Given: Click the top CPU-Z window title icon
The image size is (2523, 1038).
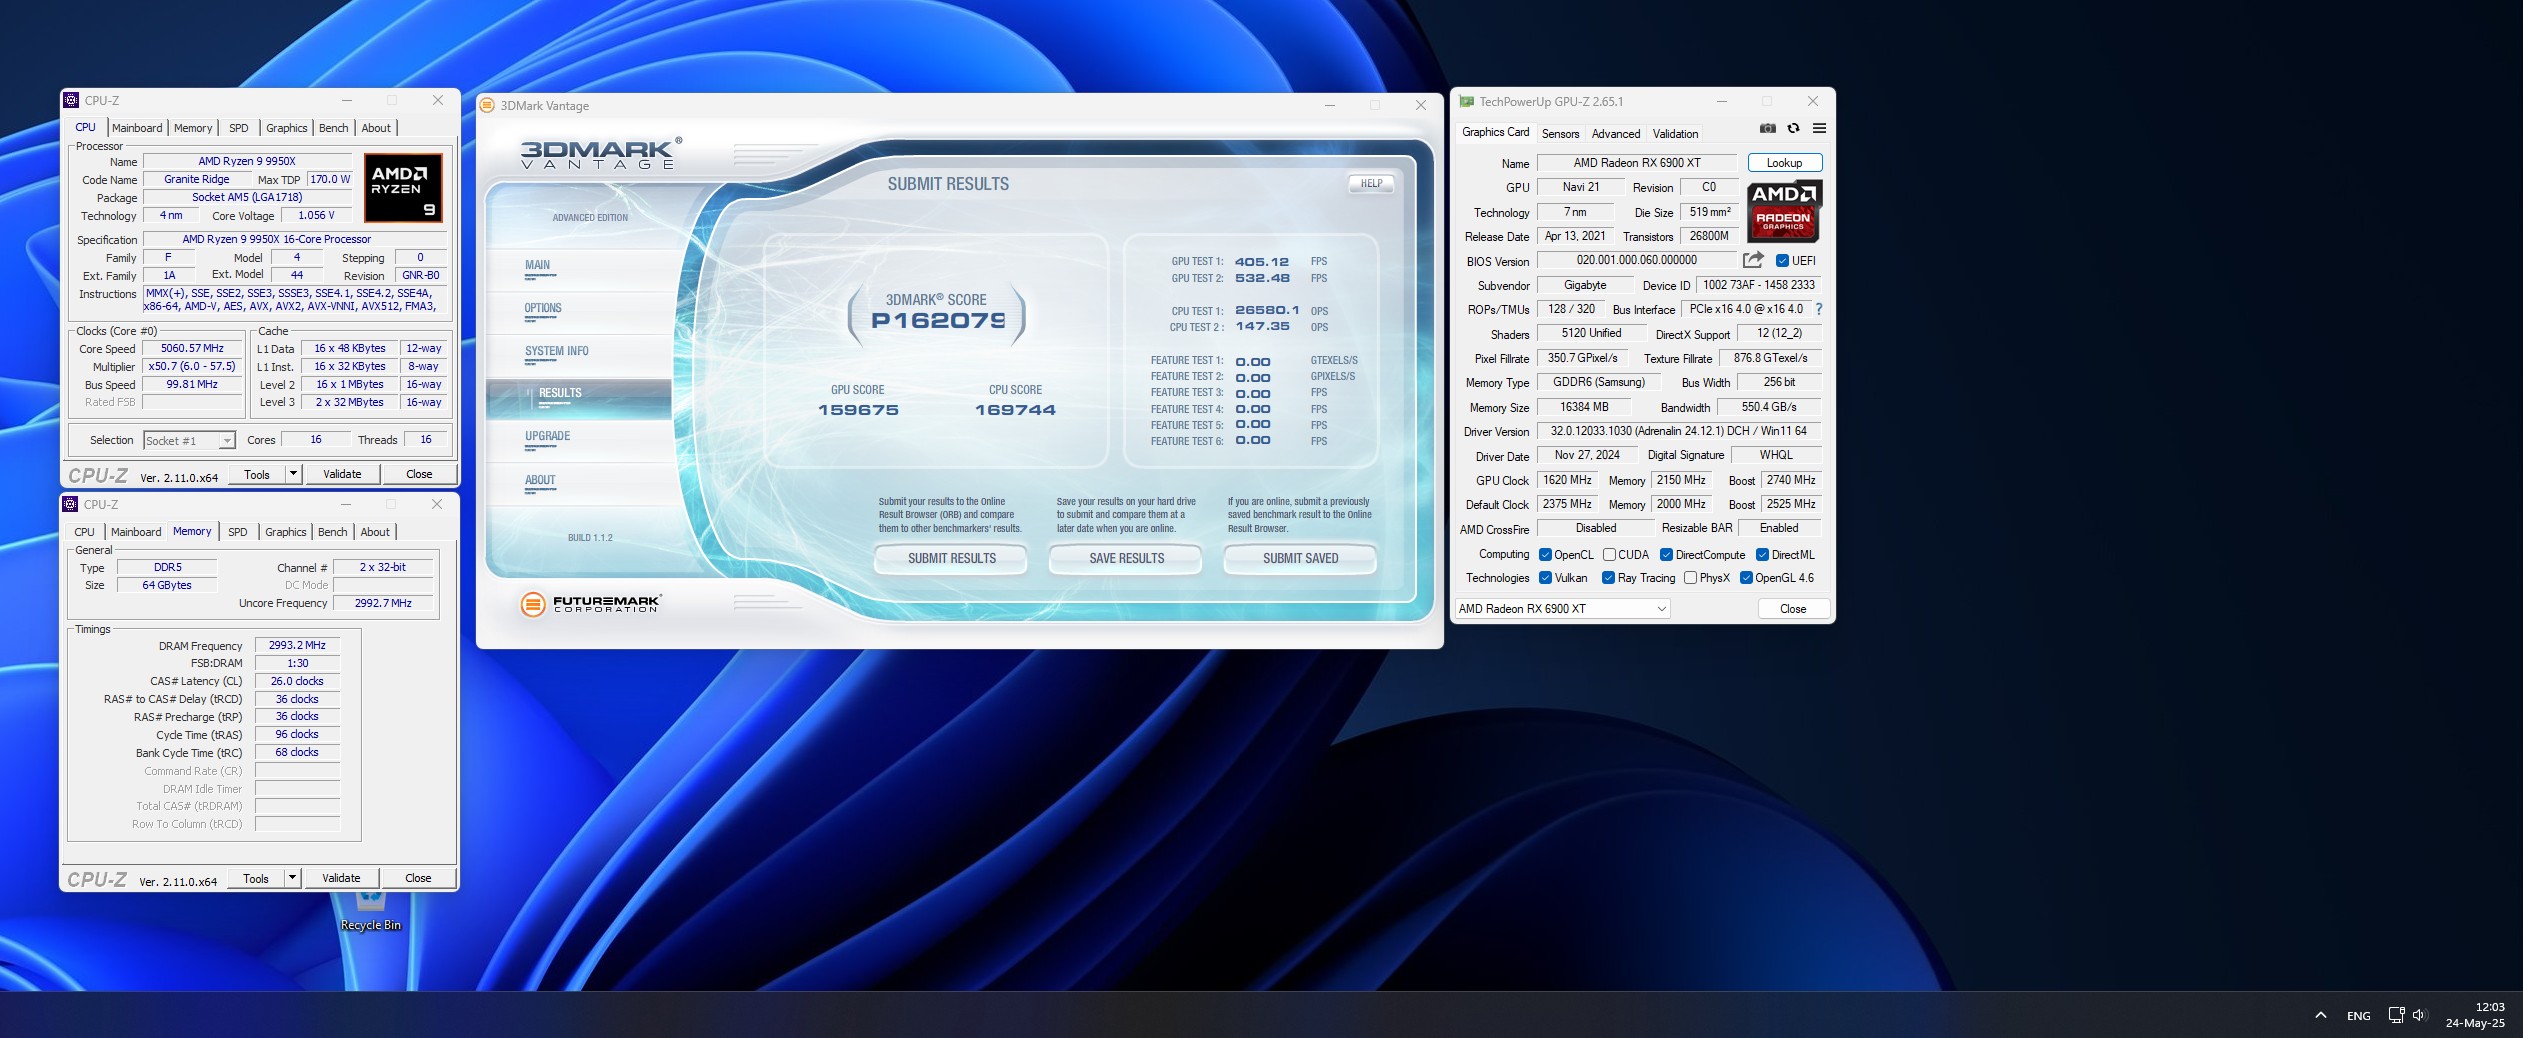Looking at the screenshot, I should point(71,100).
